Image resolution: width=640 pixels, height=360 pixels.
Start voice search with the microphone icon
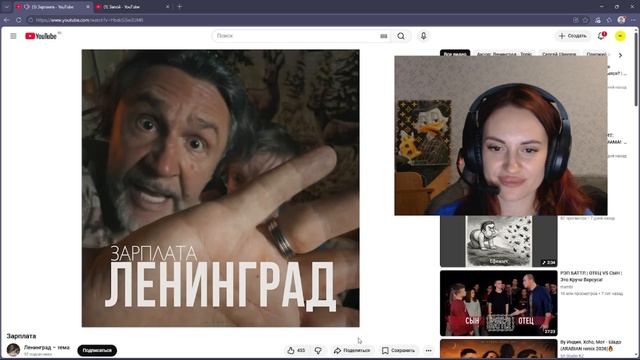coord(423,36)
